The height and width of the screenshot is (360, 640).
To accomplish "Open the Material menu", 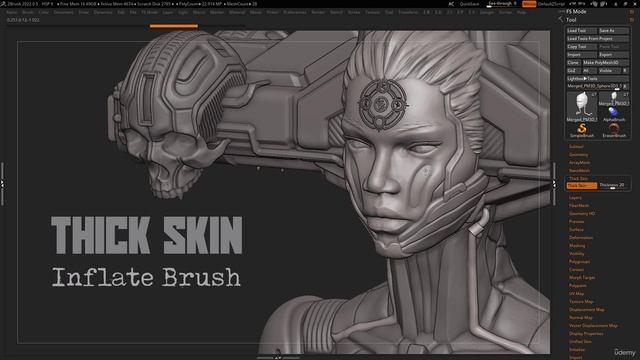I will click(x=237, y=12).
